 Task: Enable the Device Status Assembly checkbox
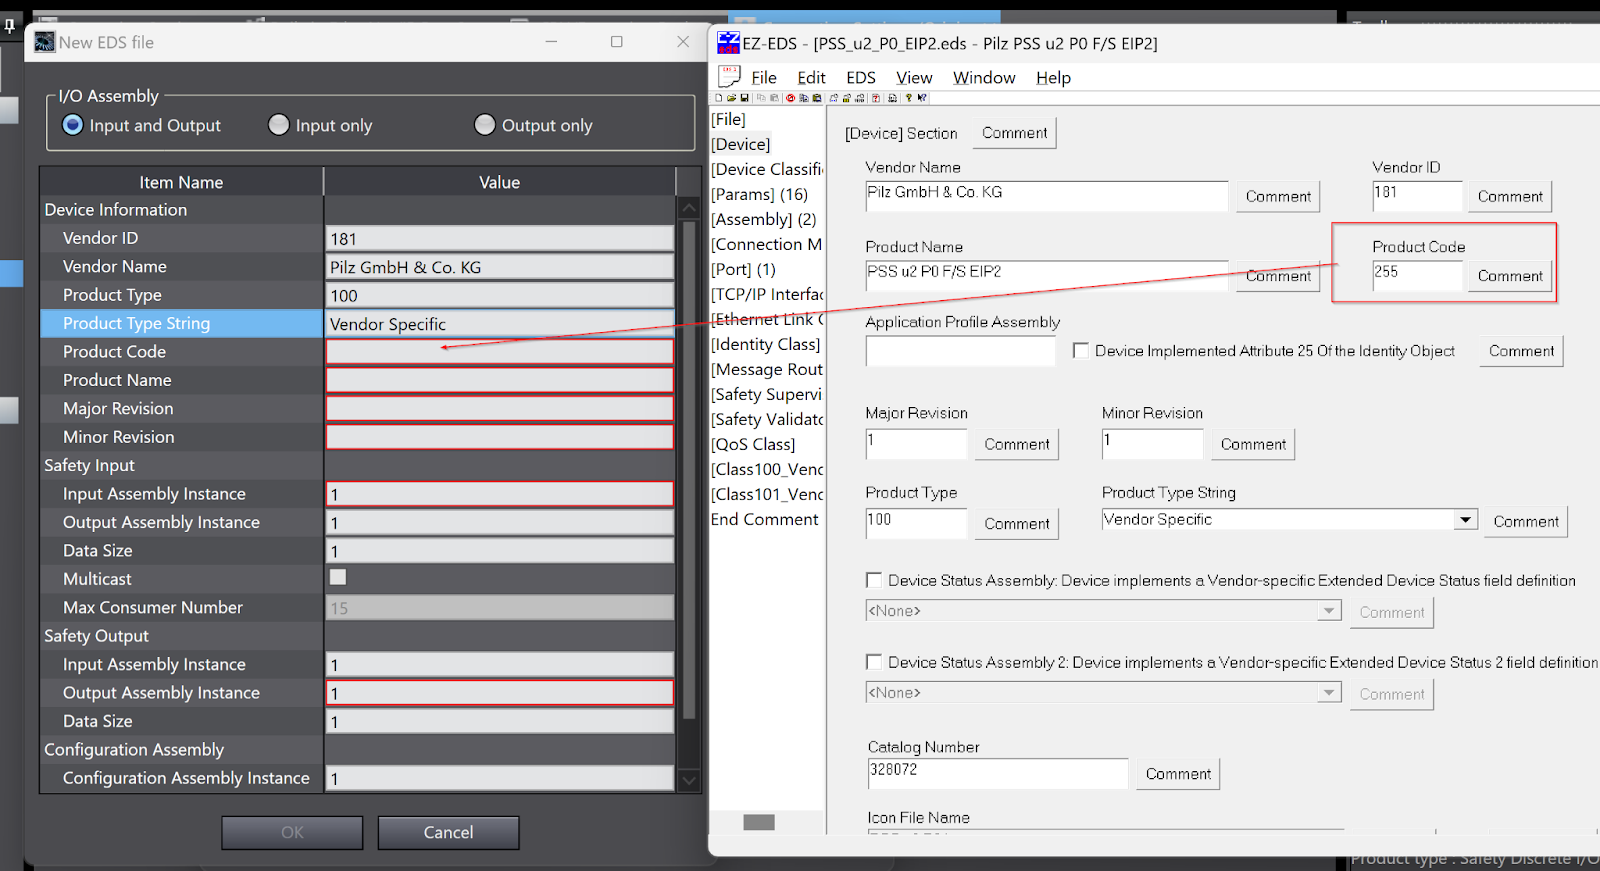point(874,580)
